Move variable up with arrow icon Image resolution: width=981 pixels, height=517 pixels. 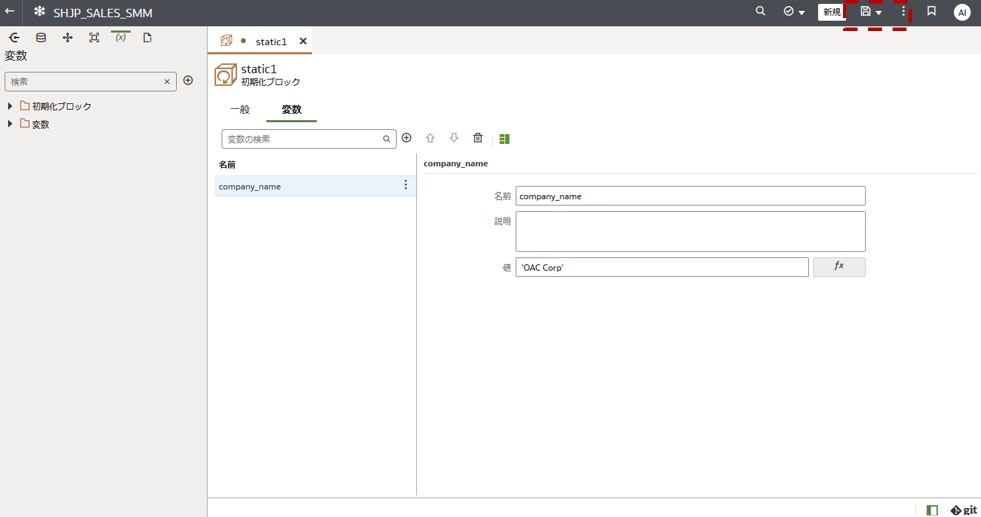click(430, 138)
